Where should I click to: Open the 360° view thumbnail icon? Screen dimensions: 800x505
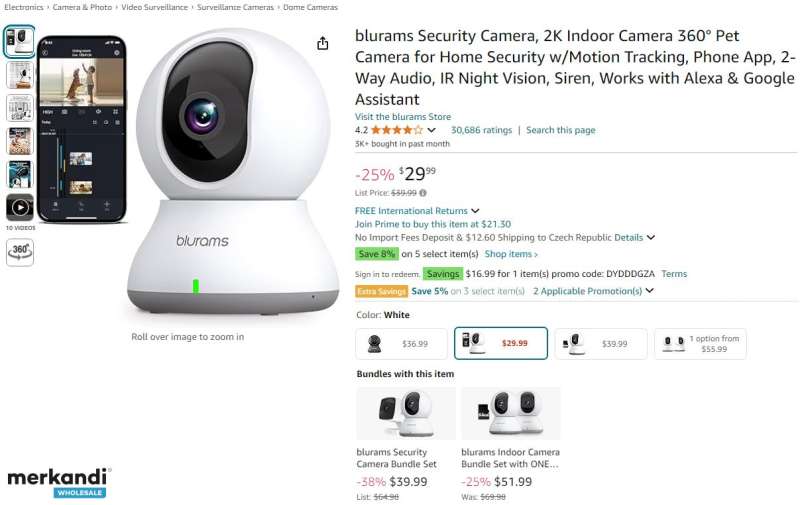(x=20, y=252)
